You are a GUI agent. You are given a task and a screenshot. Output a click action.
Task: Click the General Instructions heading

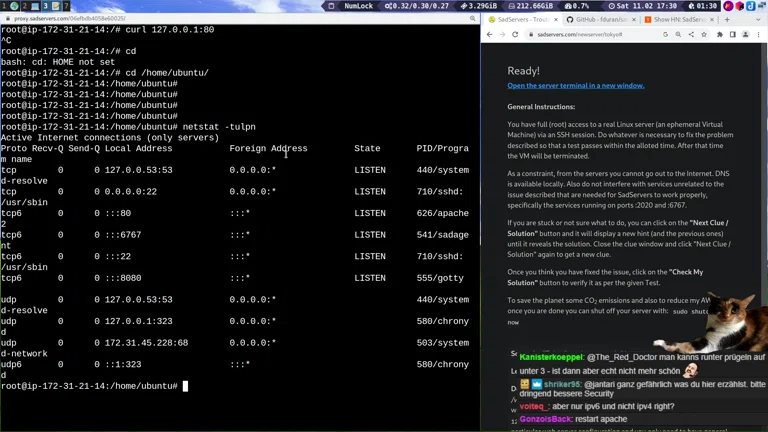[541, 107]
